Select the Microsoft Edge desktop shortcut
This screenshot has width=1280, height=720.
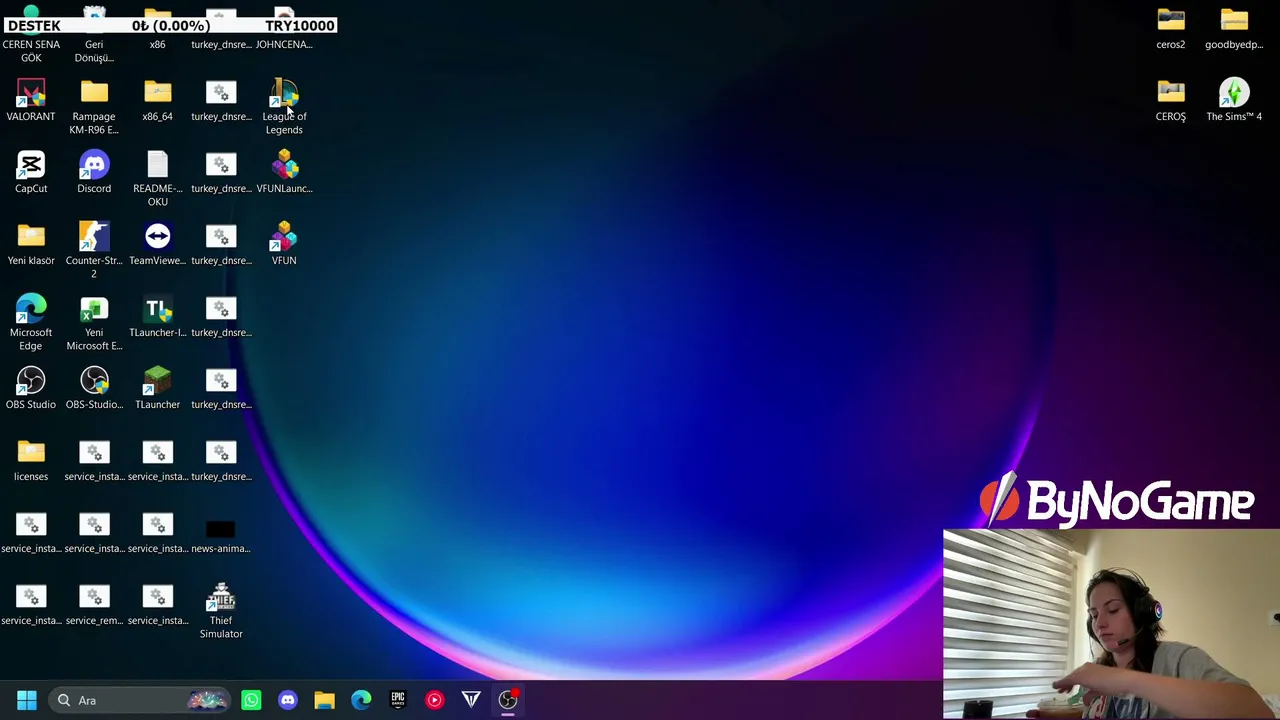tap(31, 323)
